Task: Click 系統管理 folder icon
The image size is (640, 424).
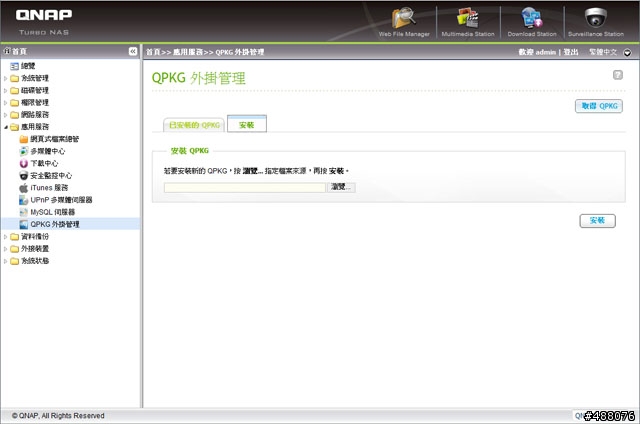Action: click(x=14, y=78)
